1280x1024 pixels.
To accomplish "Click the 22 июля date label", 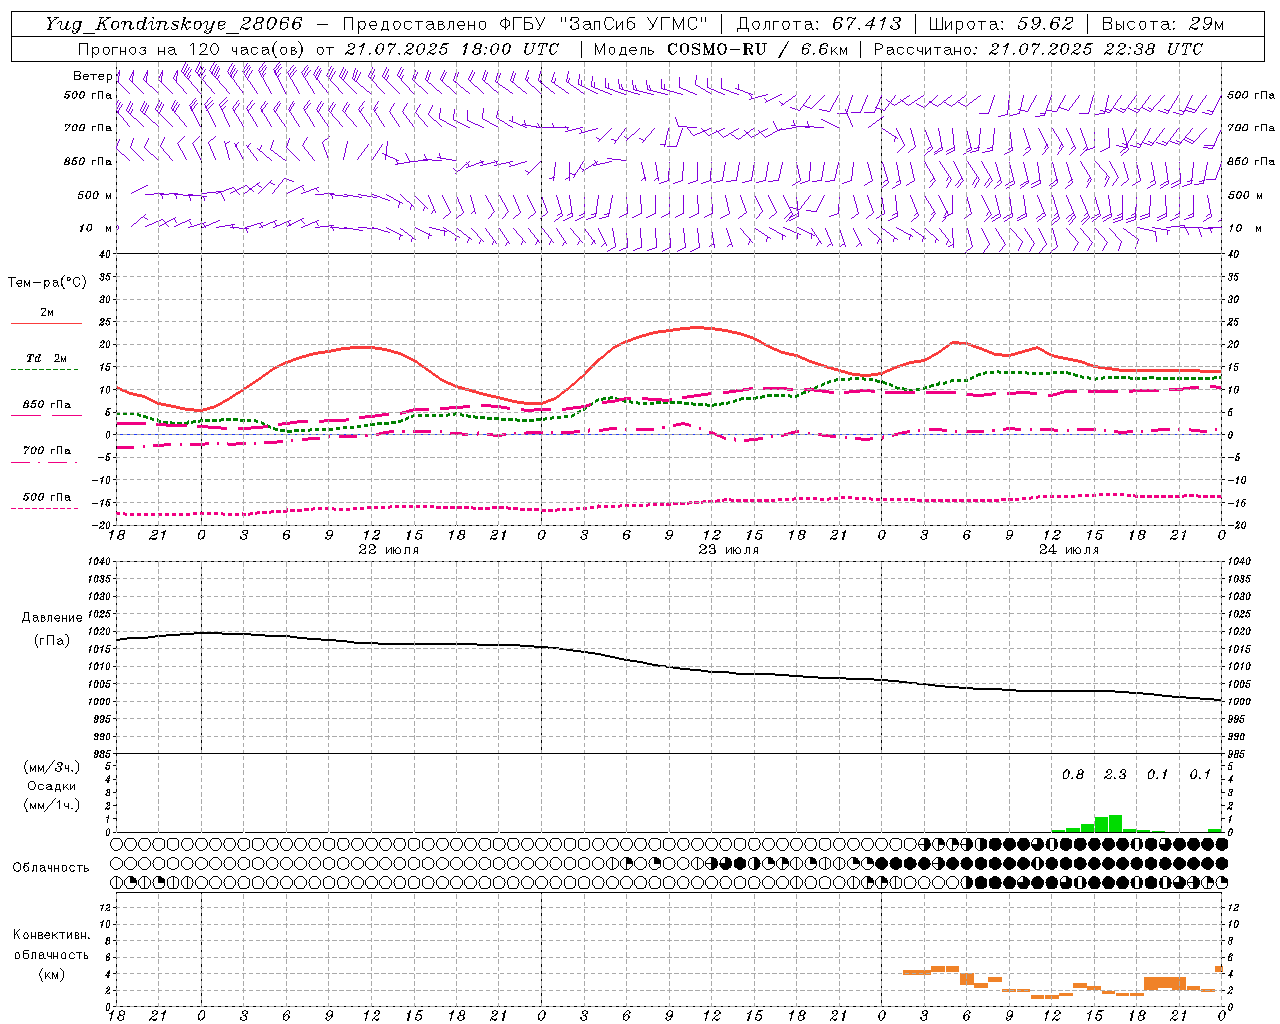I will point(389,550).
